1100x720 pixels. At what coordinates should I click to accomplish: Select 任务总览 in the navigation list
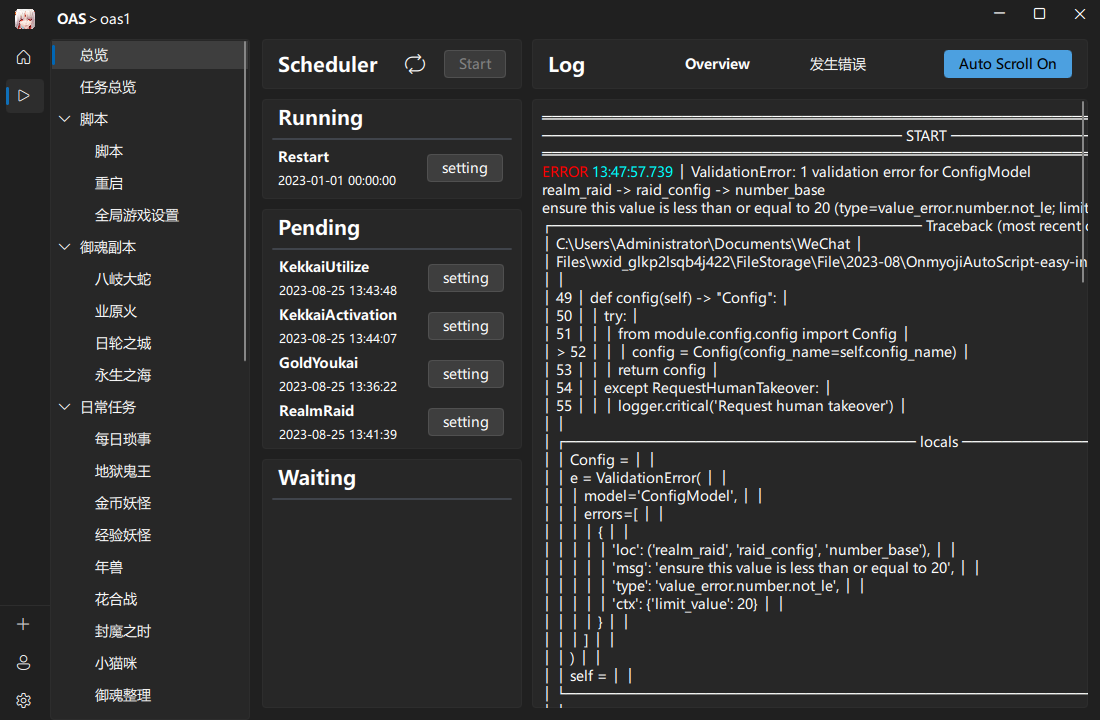106,86
